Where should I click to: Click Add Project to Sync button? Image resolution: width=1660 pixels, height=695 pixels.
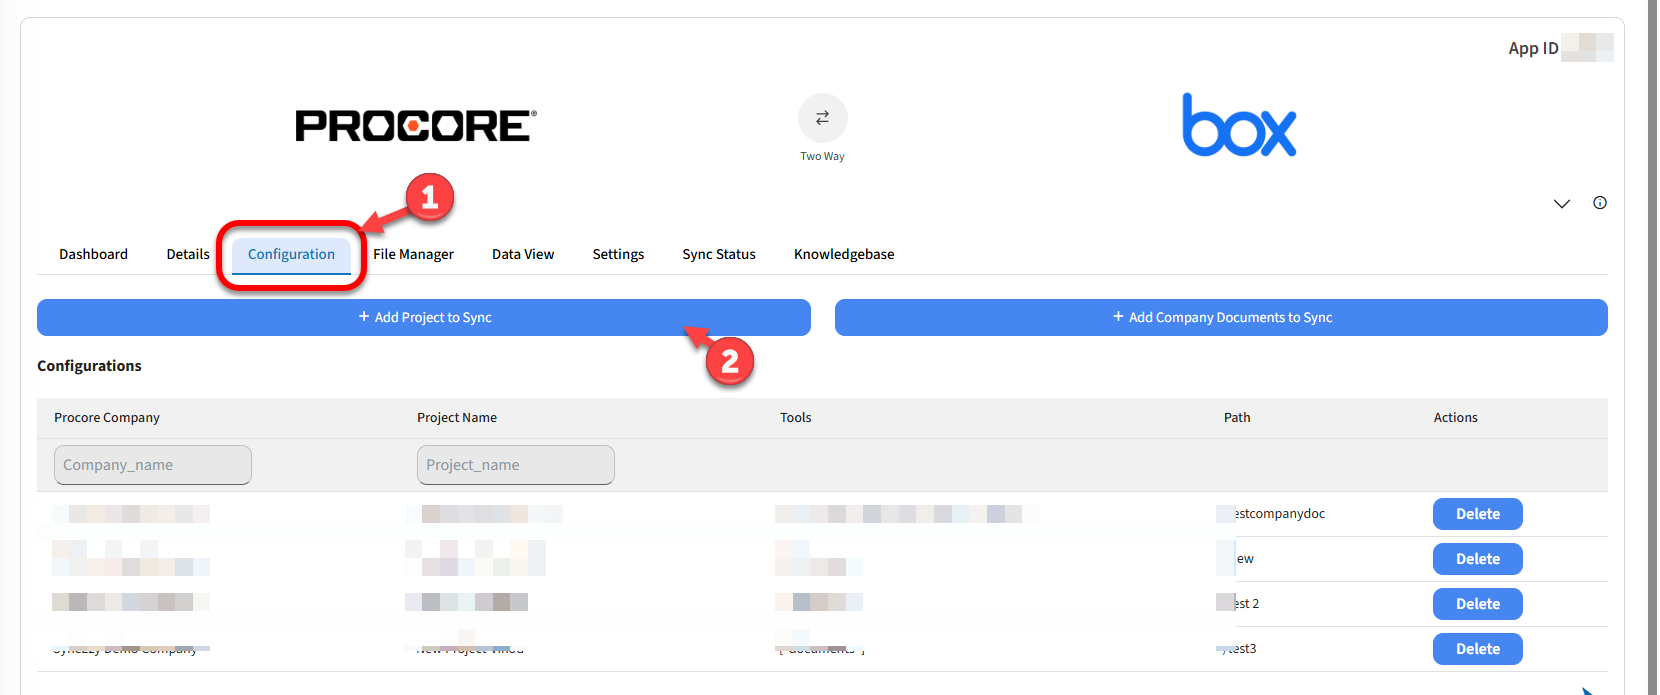424,317
